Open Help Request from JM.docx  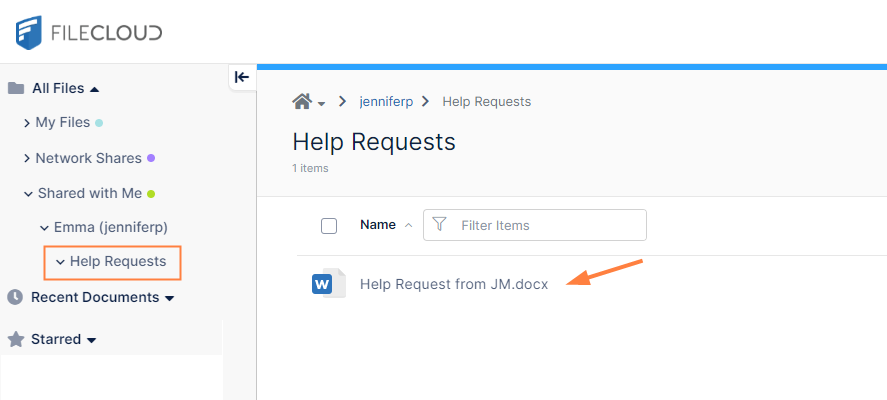point(454,284)
